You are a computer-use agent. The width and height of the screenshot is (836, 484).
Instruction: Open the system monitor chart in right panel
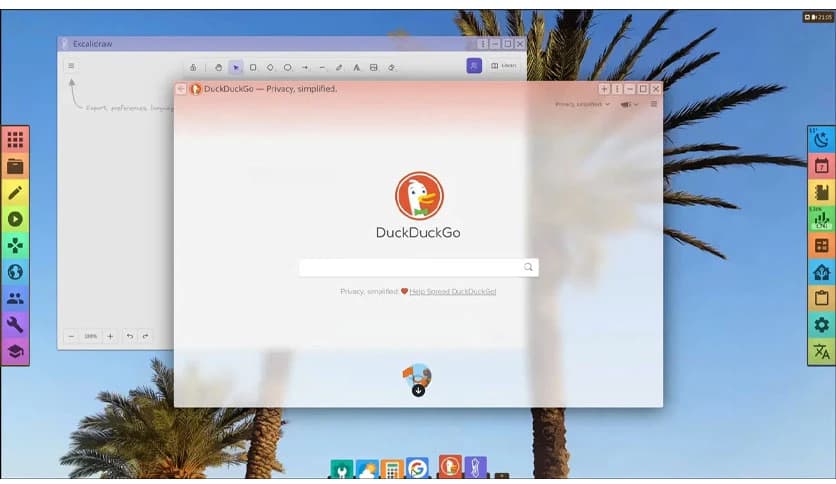(822, 219)
